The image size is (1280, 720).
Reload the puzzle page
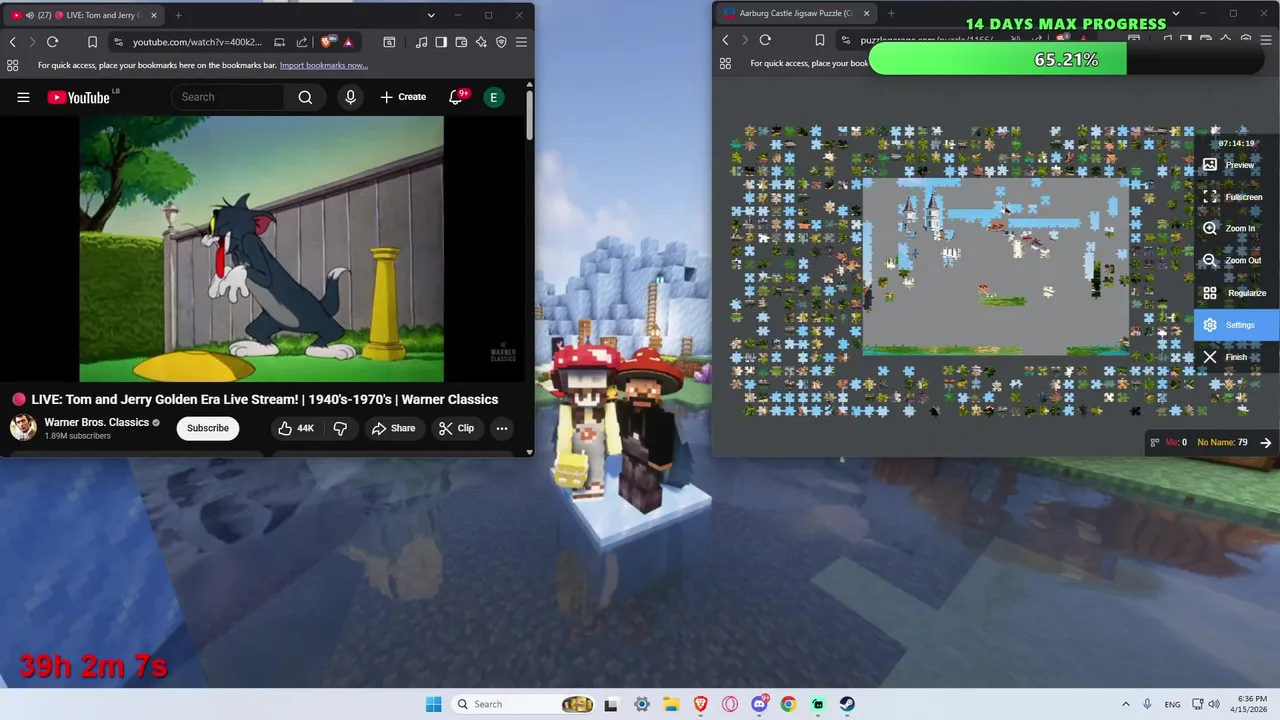[x=765, y=40]
